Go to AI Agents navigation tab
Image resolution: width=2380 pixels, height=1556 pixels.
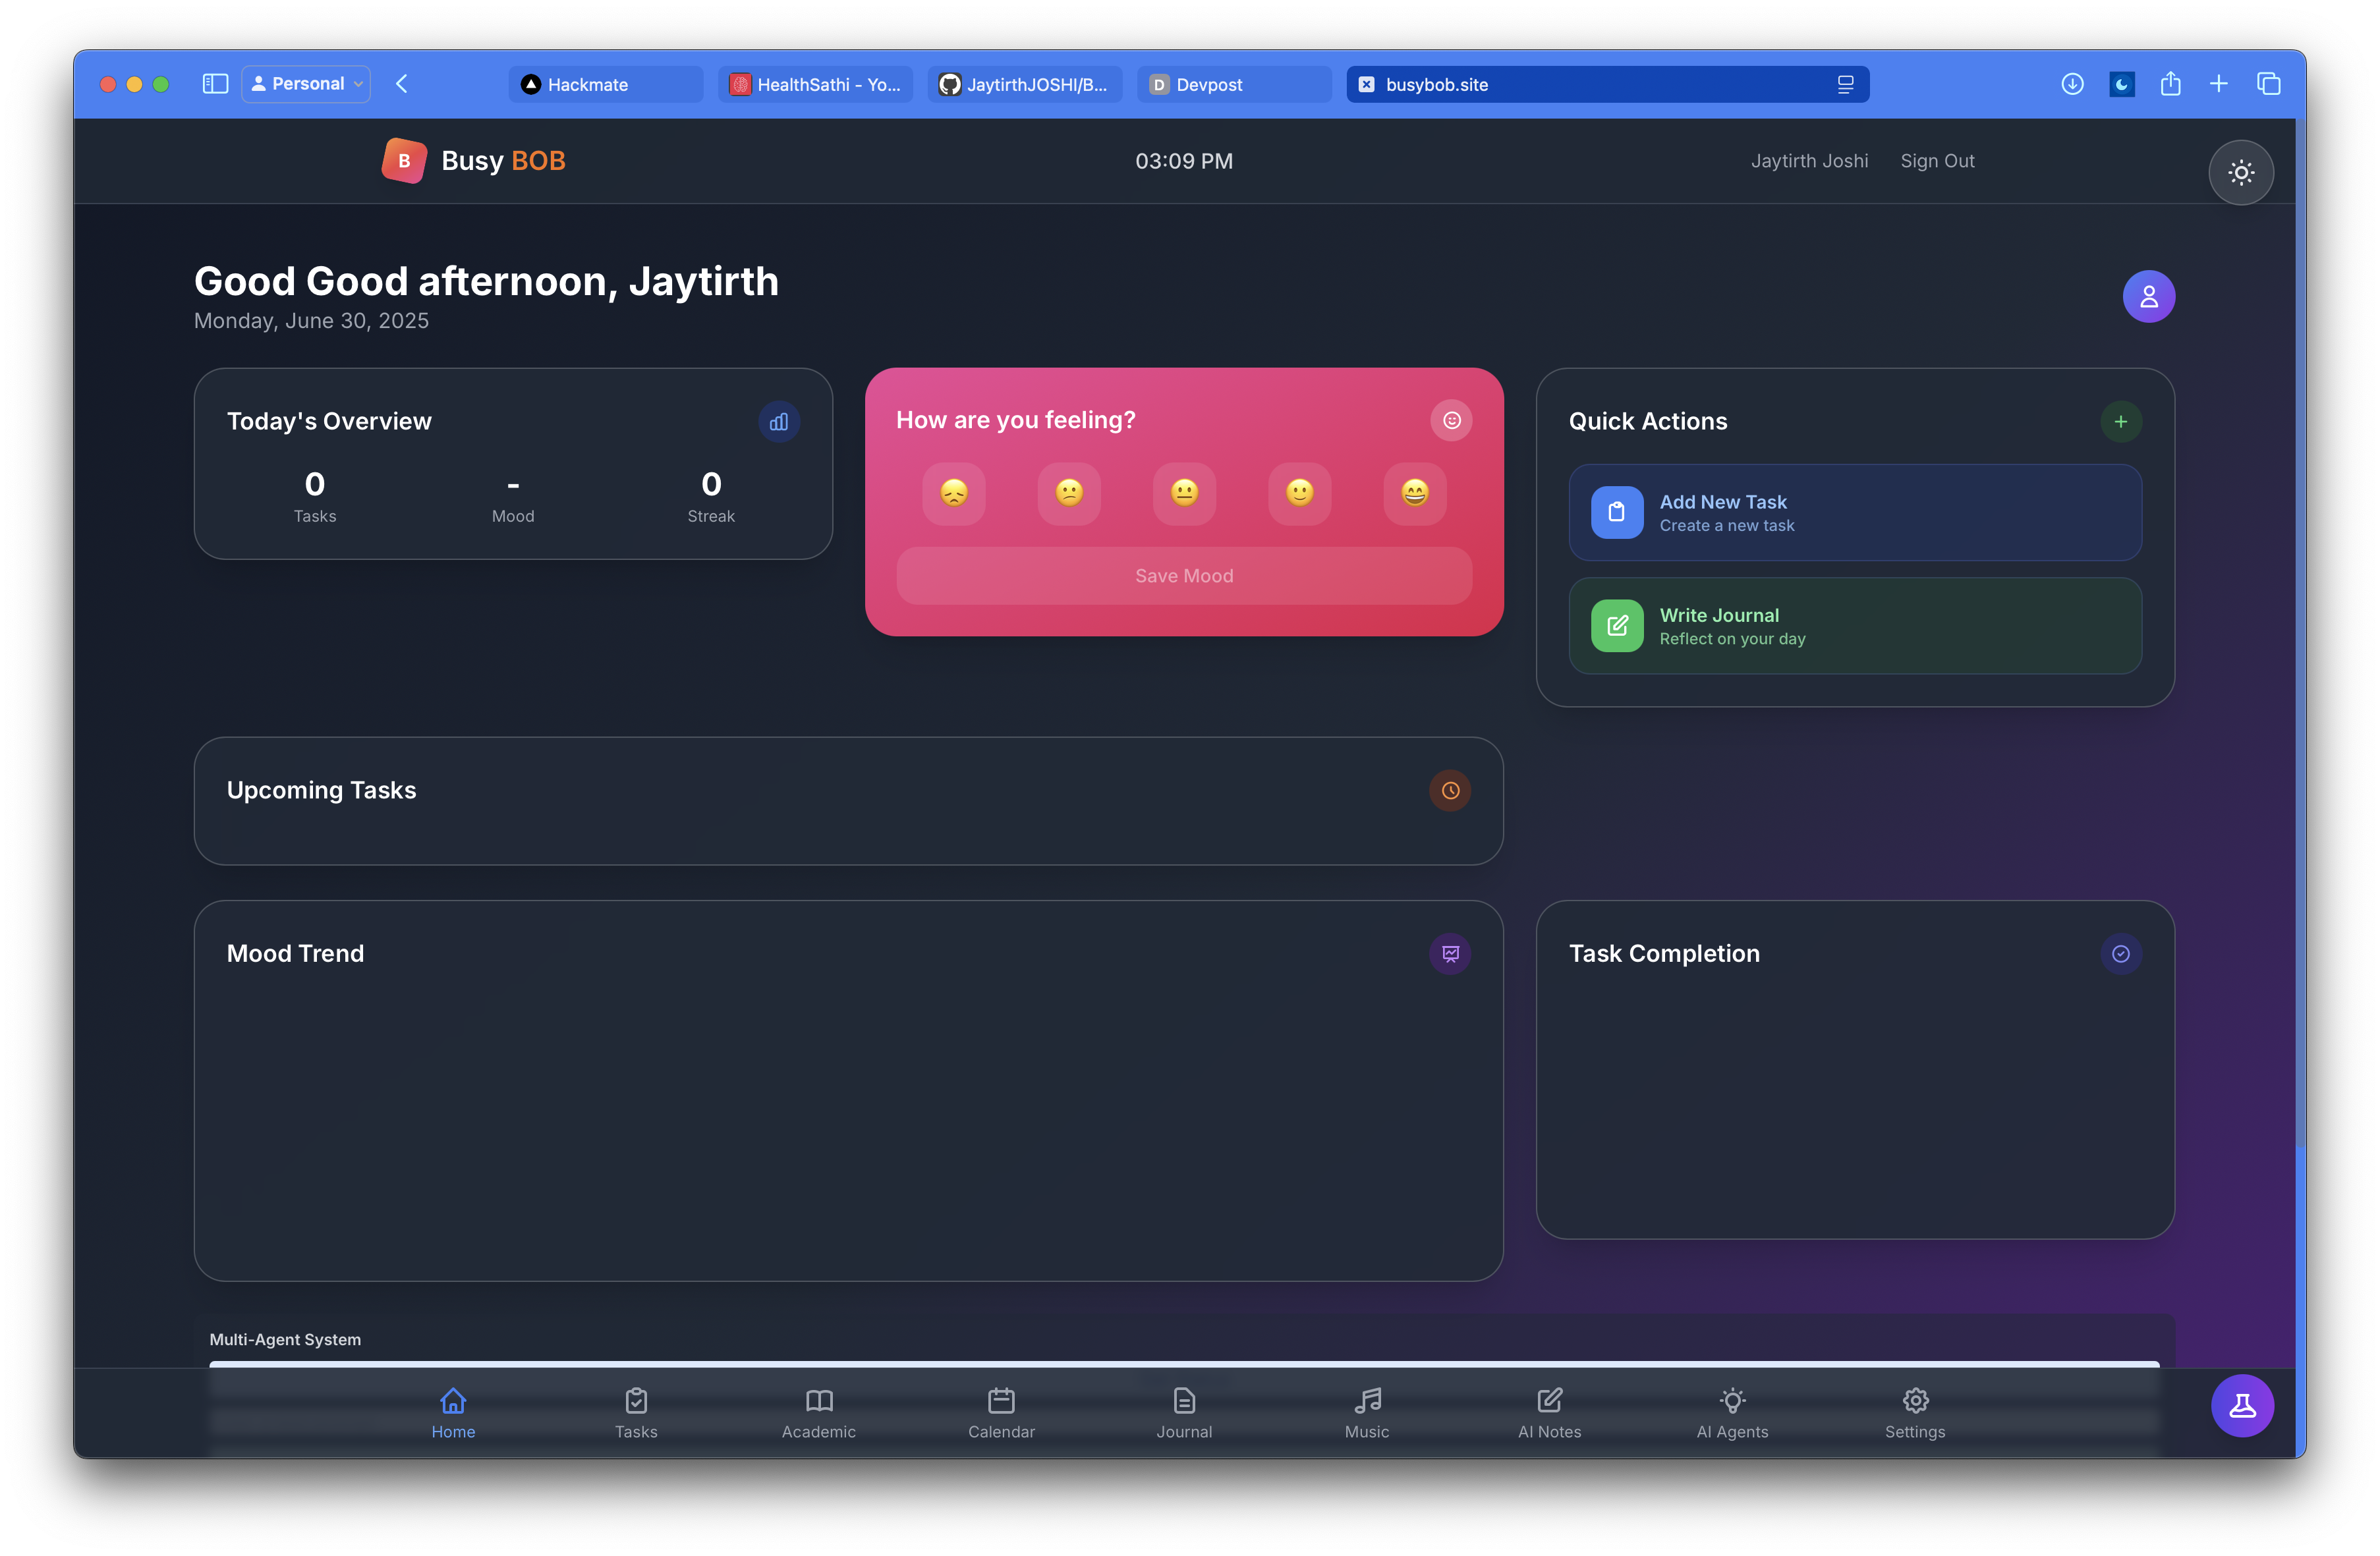click(1732, 1412)
